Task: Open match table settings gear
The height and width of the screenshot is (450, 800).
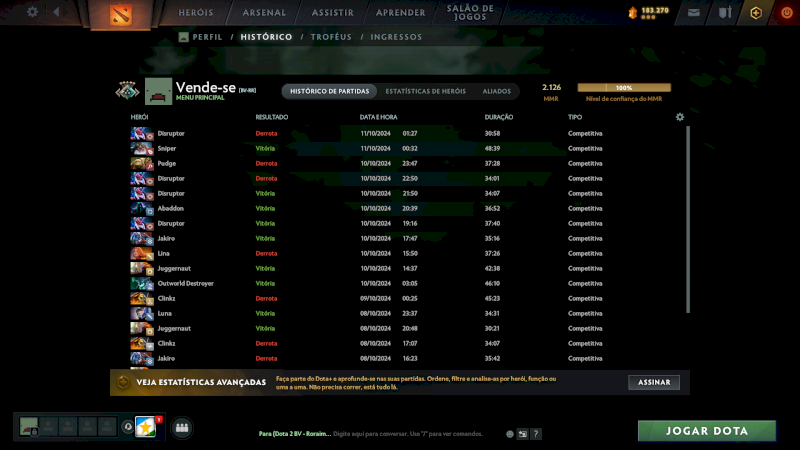Action: coord(680,117)
